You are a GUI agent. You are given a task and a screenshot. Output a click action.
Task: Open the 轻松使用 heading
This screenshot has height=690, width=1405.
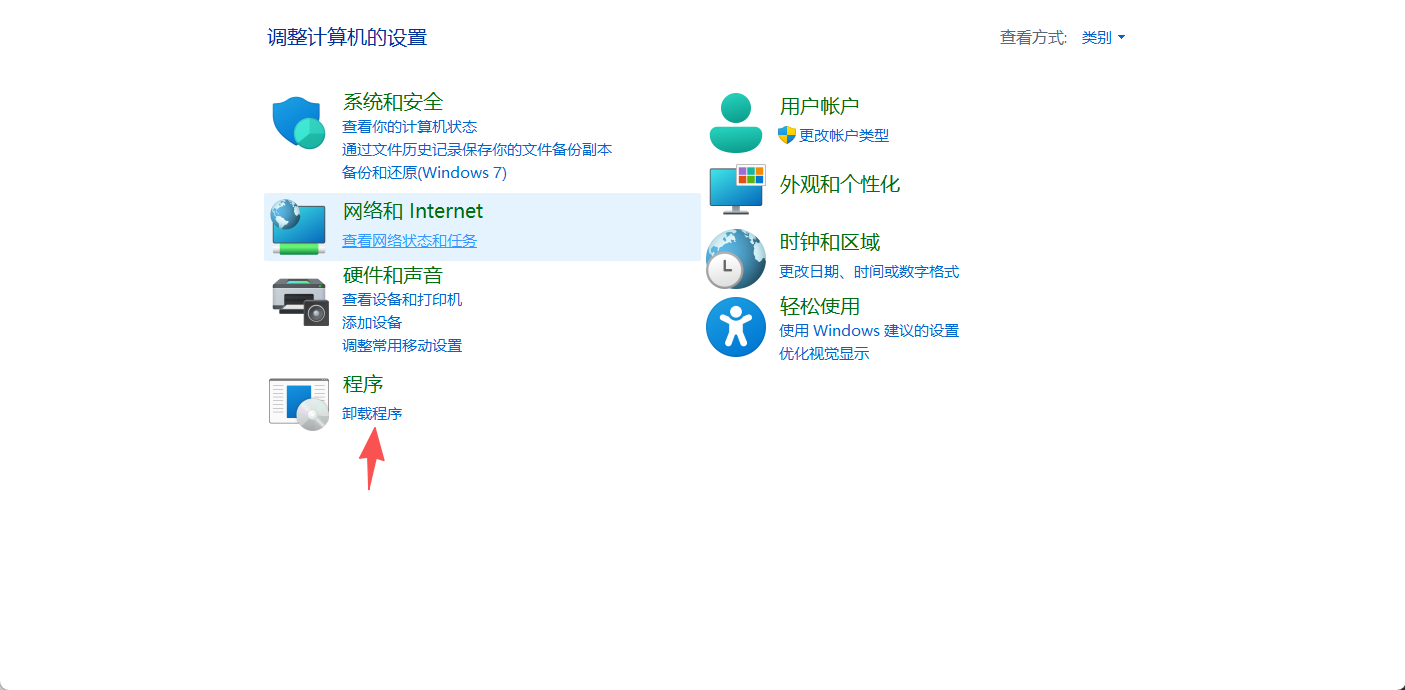coord(820,306)
